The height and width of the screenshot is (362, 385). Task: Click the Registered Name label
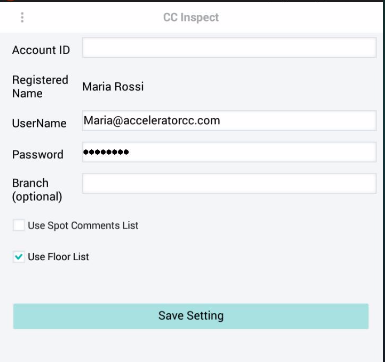point(40,87)
